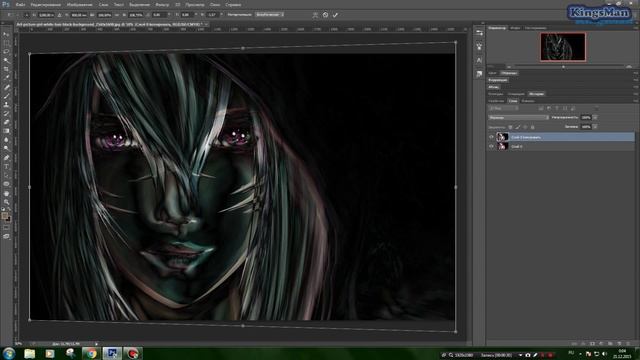Open the opacity slider arrow
640x360 pixels.
pyautogui.click(x=595, y=118)
